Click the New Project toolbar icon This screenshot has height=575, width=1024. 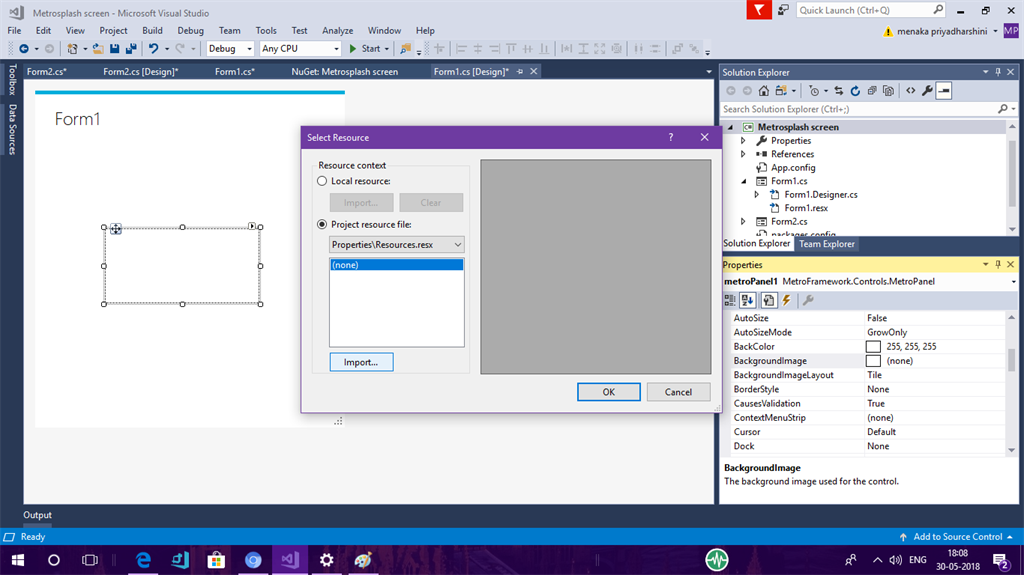coord(72,48)
